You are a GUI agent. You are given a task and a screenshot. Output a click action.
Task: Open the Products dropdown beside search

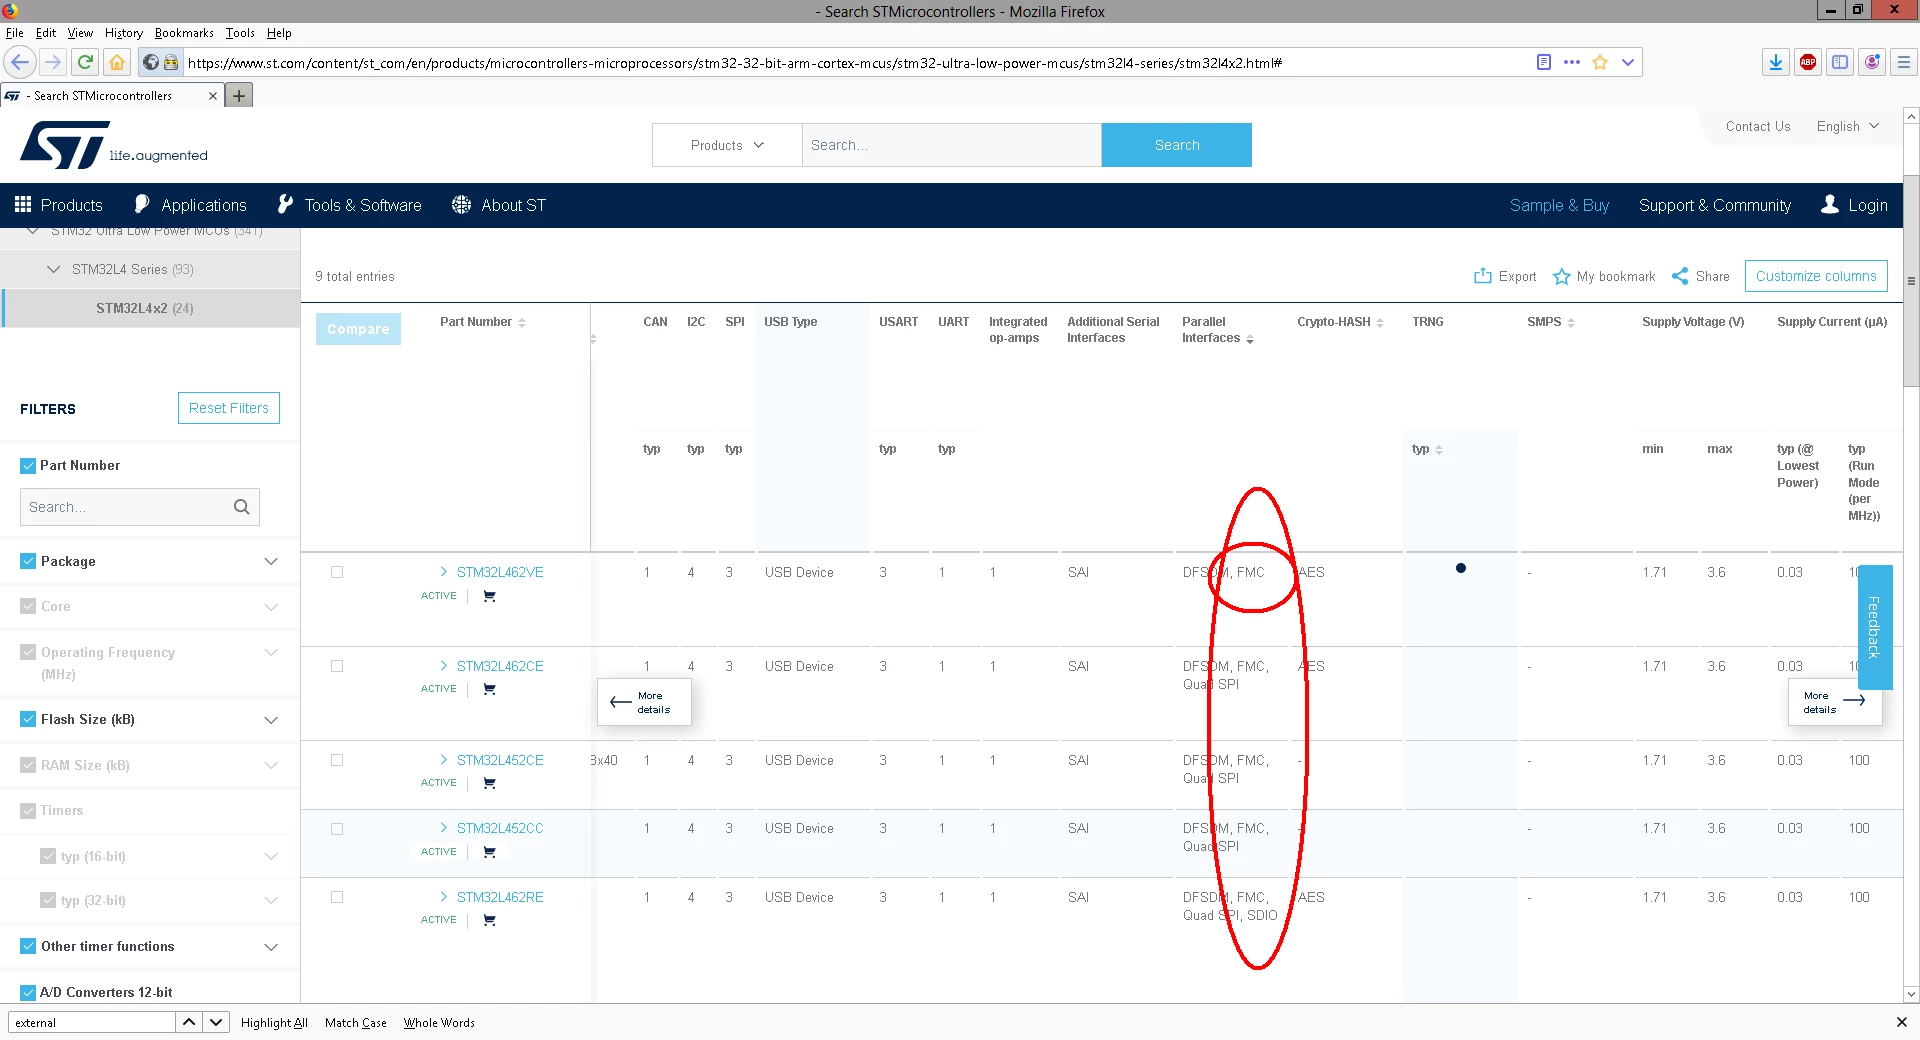pyautogui.click(x=727, y=145)
